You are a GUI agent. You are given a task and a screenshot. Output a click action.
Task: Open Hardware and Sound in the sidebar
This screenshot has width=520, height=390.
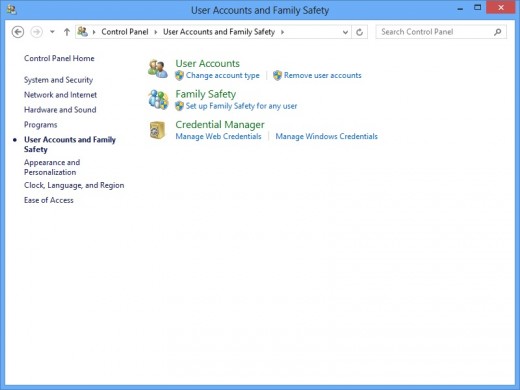pos(60,110)
